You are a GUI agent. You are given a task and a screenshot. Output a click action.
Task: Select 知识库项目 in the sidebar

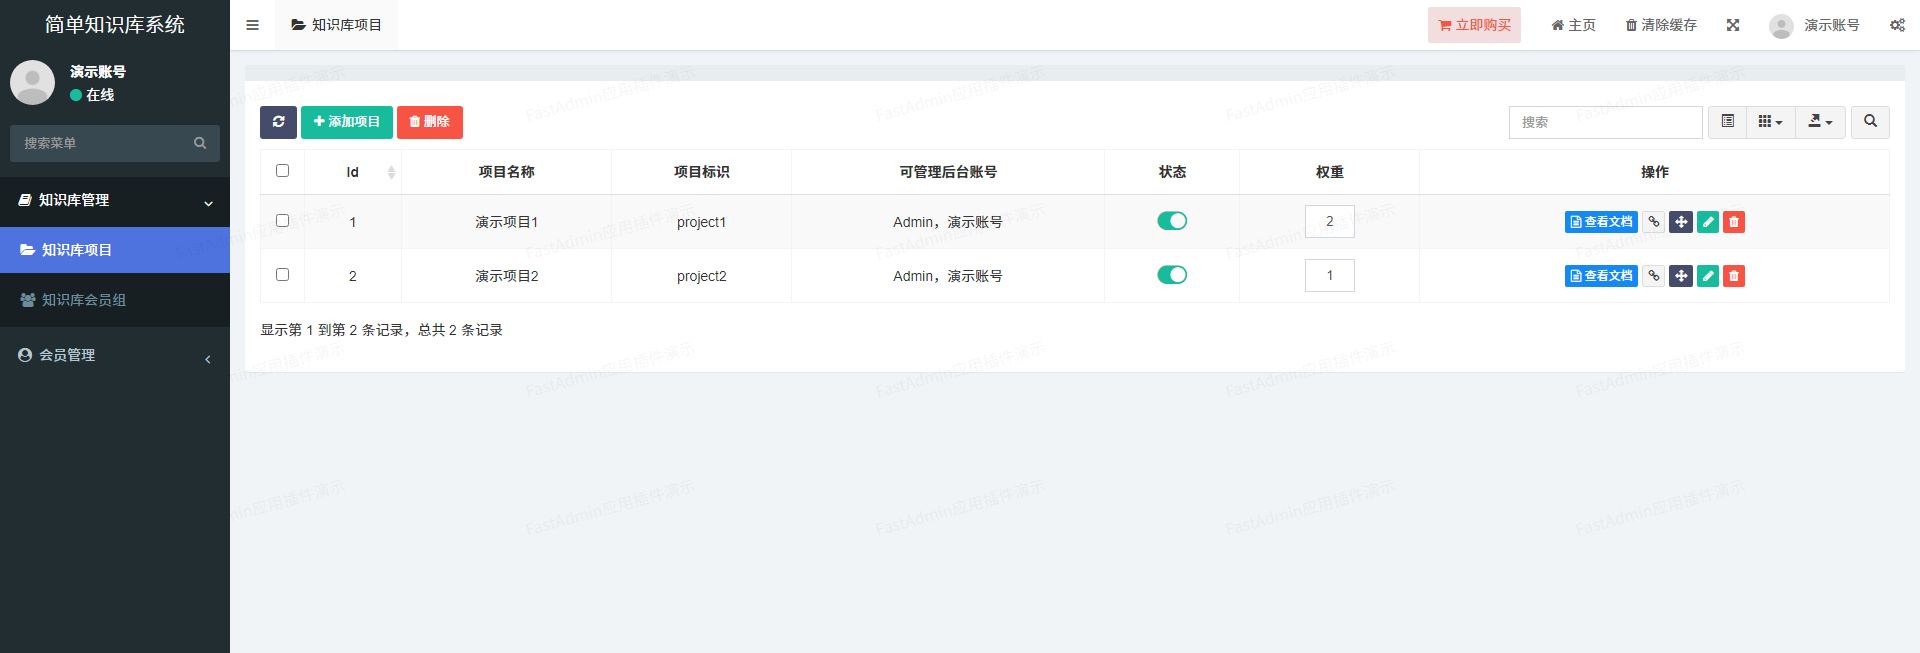coord(115,250)
